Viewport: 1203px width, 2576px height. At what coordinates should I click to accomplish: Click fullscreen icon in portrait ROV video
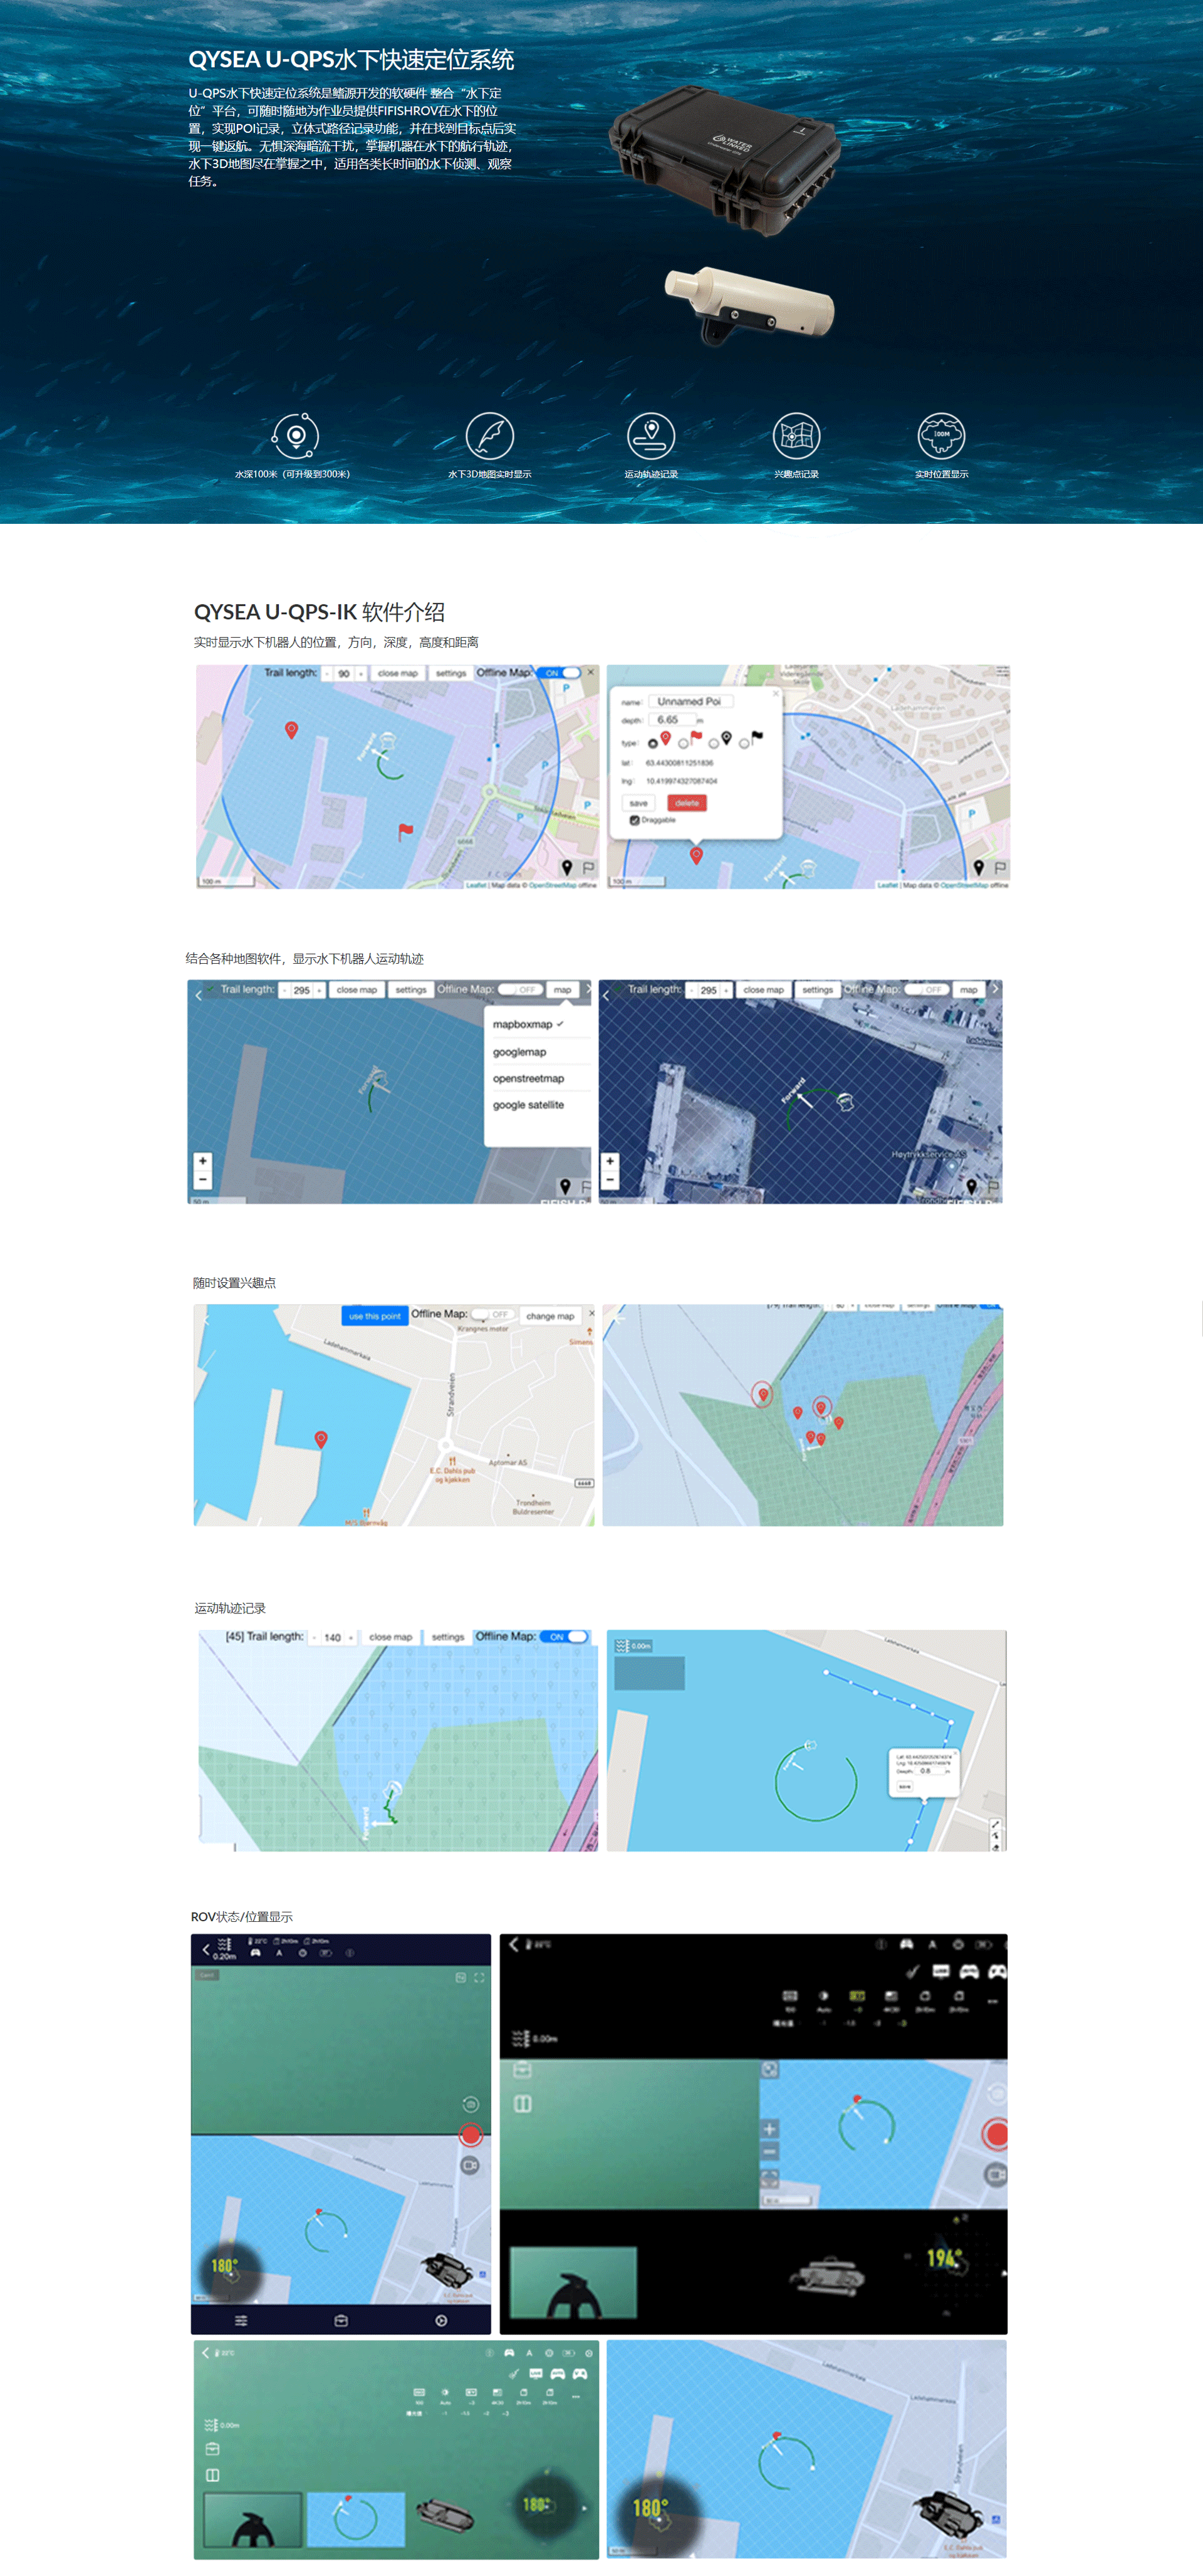tap(479, 1977)
